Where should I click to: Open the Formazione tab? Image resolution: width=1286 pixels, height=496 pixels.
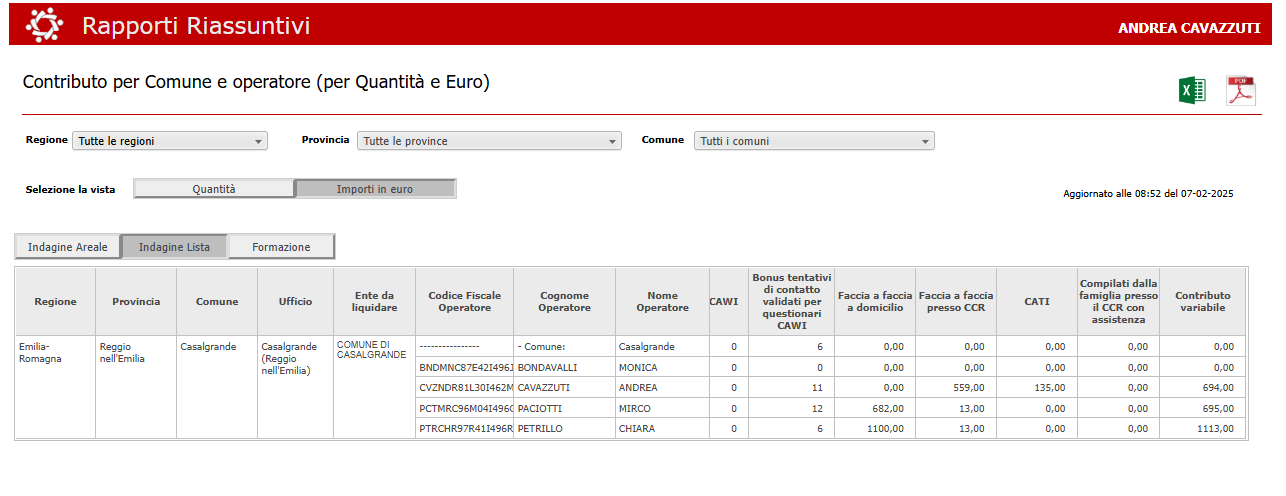point(281,247)
